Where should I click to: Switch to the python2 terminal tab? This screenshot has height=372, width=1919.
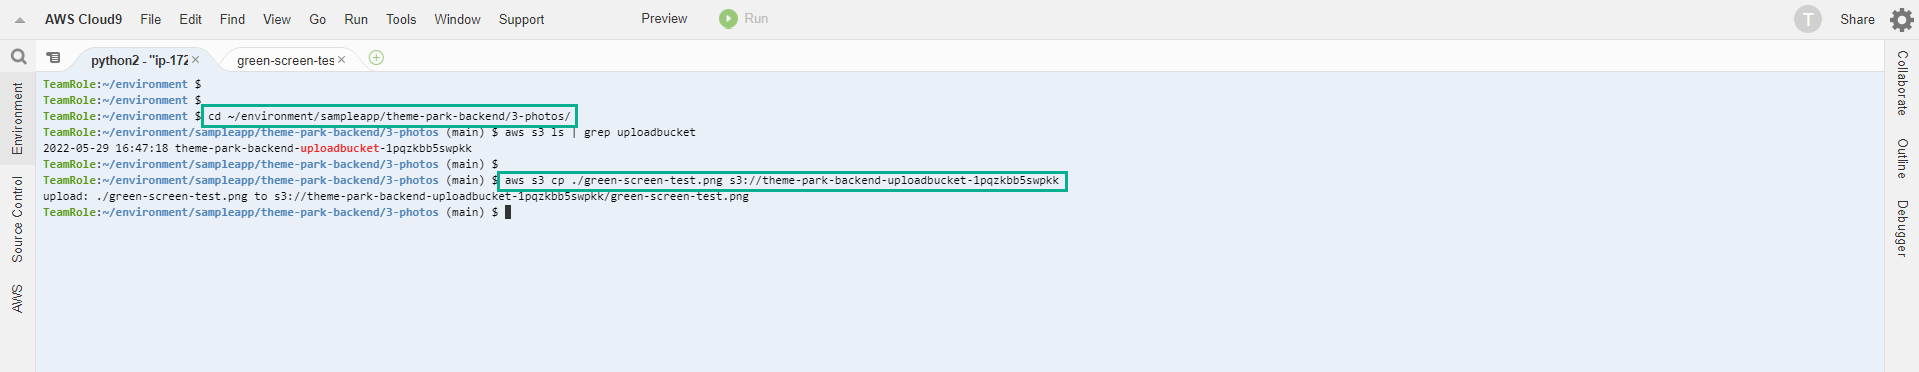coord(139,60)
